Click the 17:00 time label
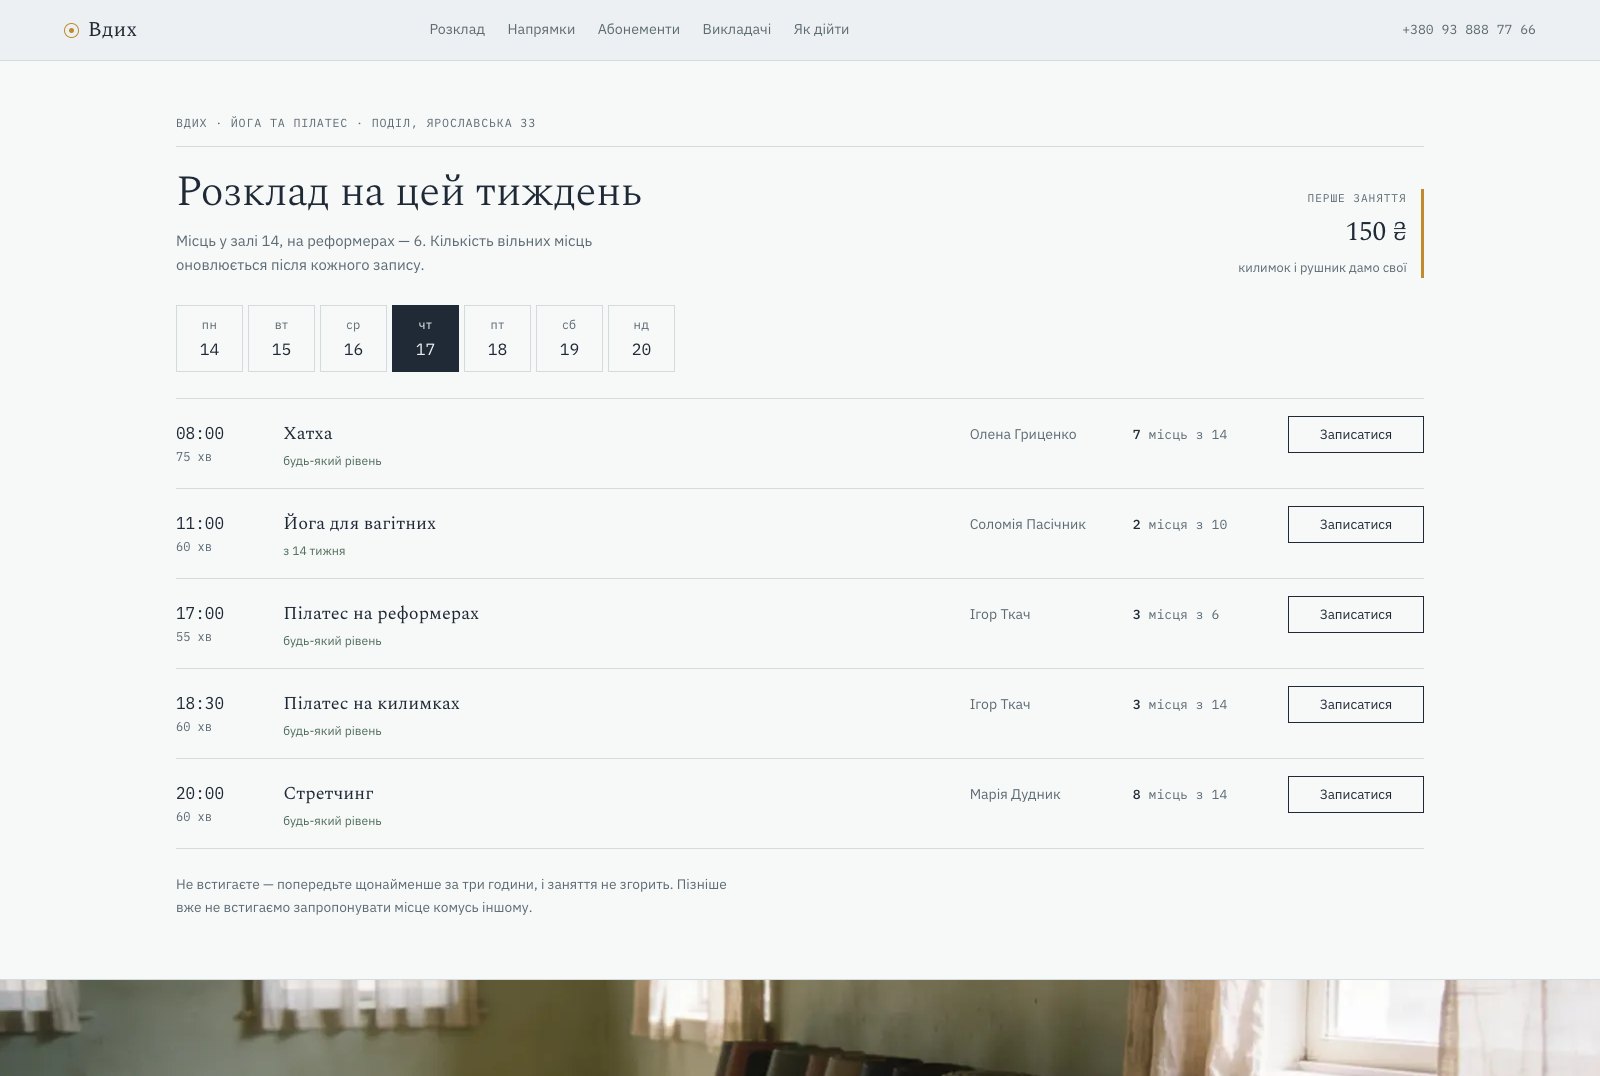Screen dimensions: 1600x1076 click(x=200, y=613)
